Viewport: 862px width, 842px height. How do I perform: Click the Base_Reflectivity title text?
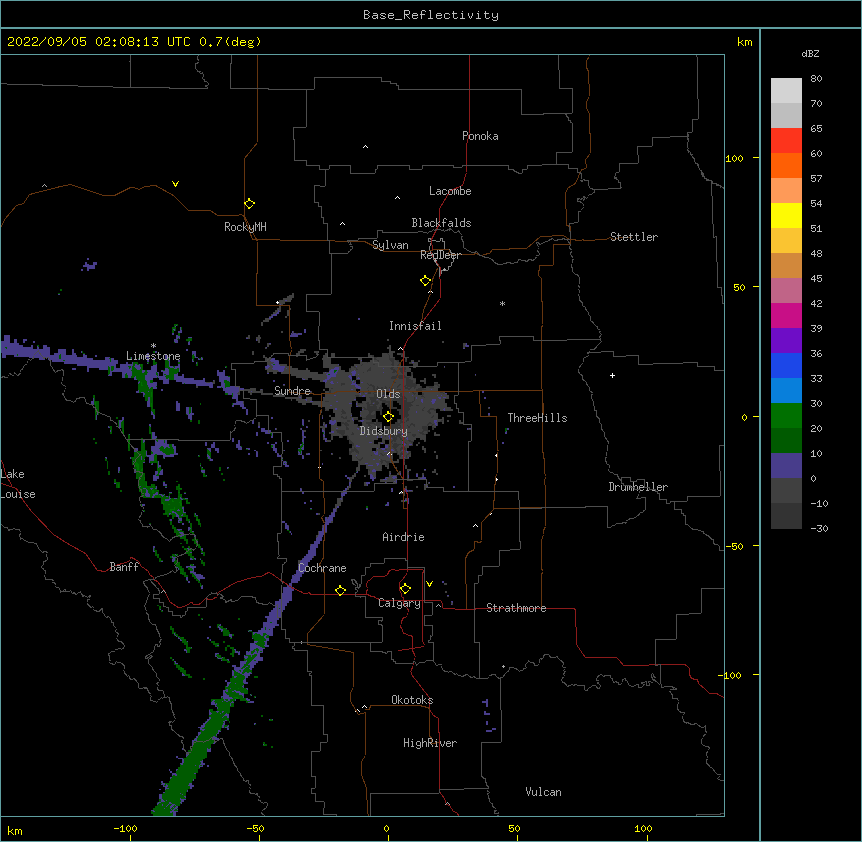click(x=431, y=15)
